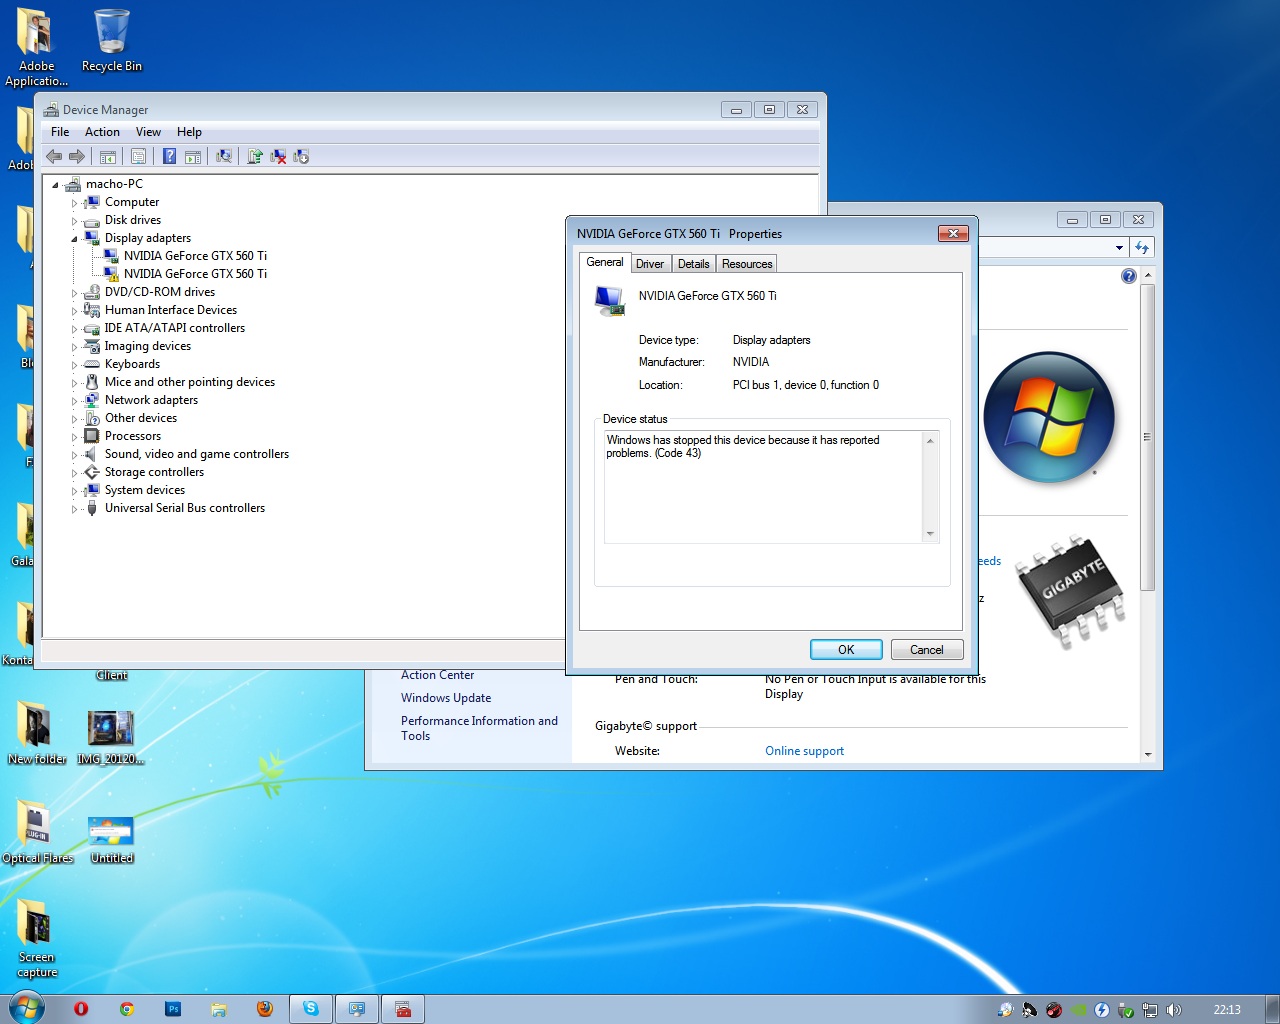
Task: Click the System window vertical scrollbar
Action: tap(1147, 437)
